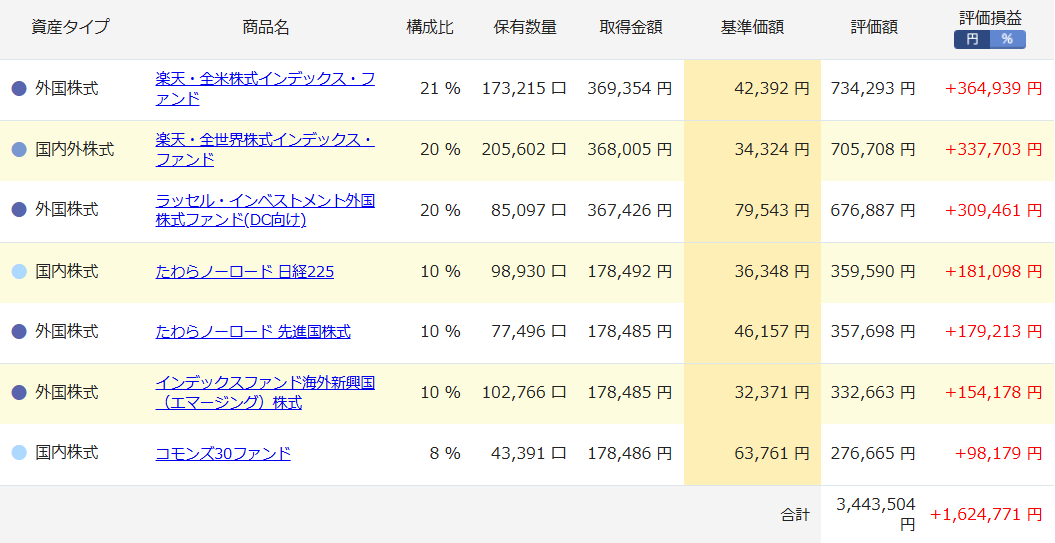The height and width of the screenshot is (543, 1055).
Task: Open 楽天・全世界株式インデックス・ファンド link
Action: coord(265,149)
